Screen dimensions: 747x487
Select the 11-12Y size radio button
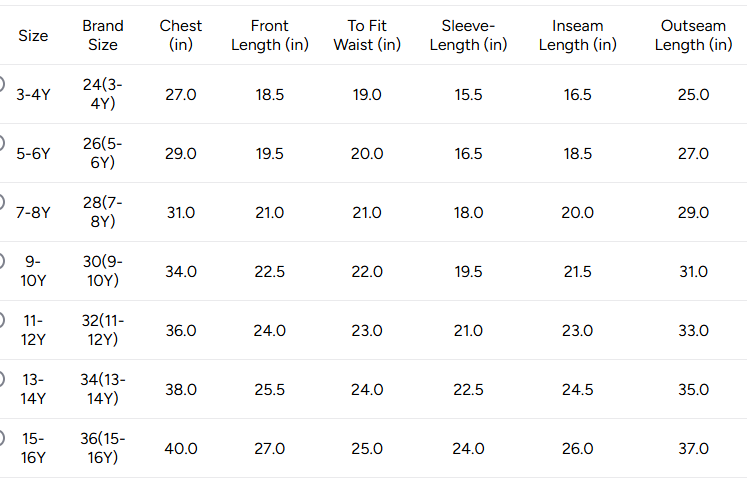pos(1,320)
